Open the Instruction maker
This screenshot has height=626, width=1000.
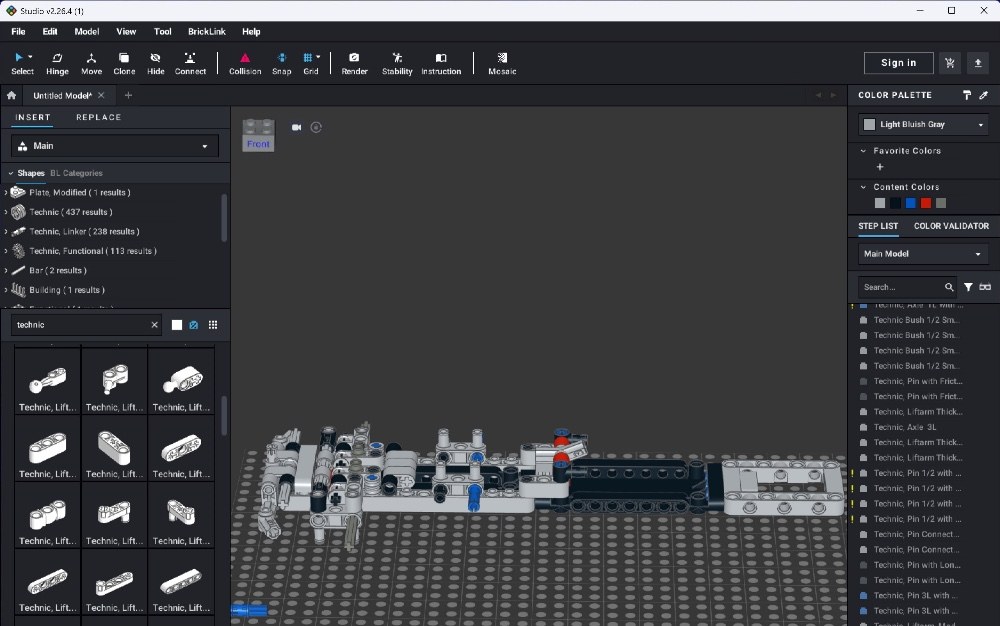[x=441, y=64]
